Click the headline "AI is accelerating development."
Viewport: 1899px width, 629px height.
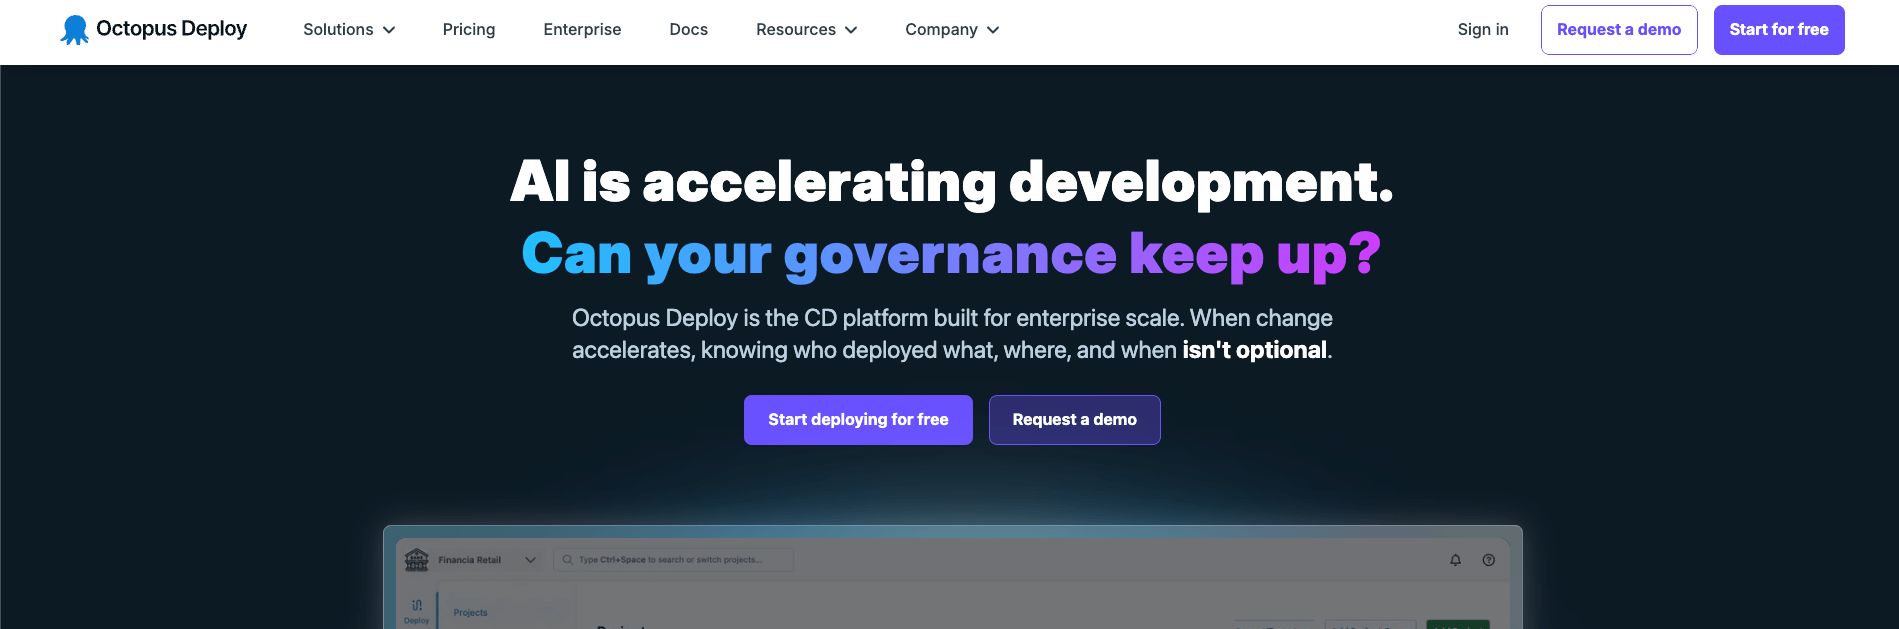point(951,182)
